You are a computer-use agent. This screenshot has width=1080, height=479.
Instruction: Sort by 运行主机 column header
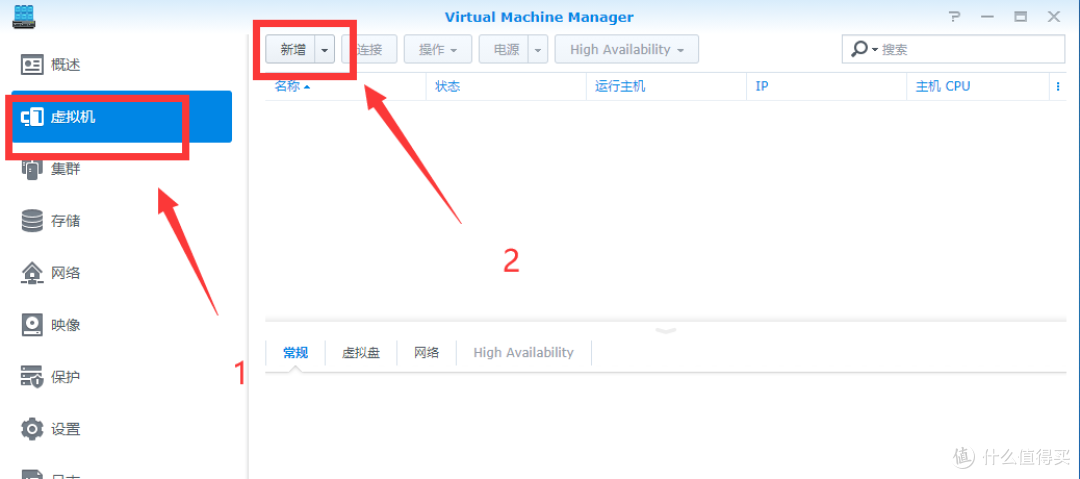[667, 87]
